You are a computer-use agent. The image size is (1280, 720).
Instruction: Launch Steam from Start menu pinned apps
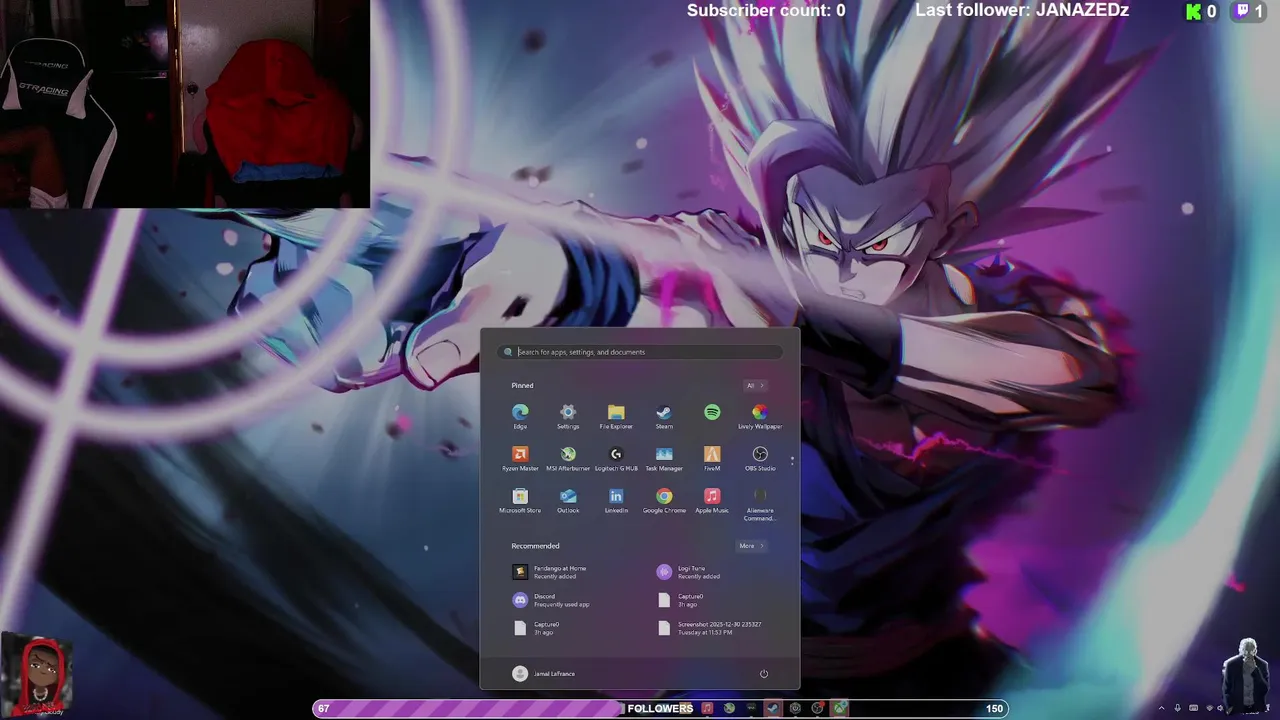point(664,416)
